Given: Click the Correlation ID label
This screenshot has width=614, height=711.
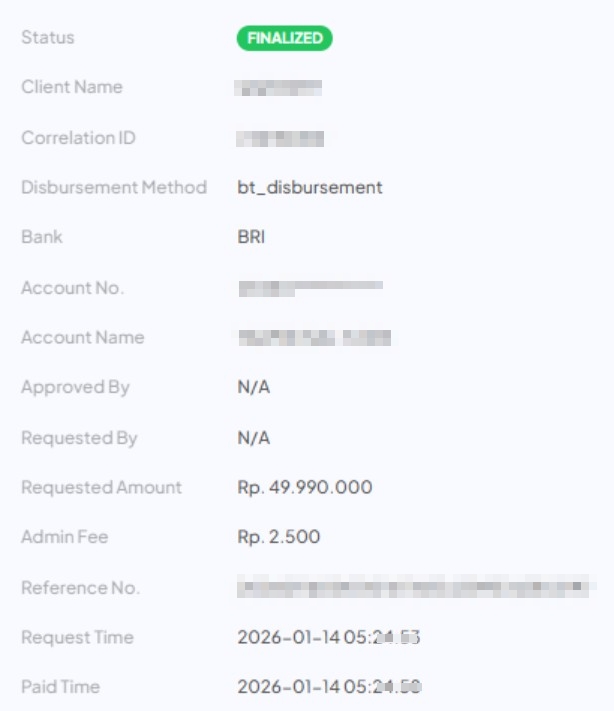Looking at the screenshot, I should [78, 138].
